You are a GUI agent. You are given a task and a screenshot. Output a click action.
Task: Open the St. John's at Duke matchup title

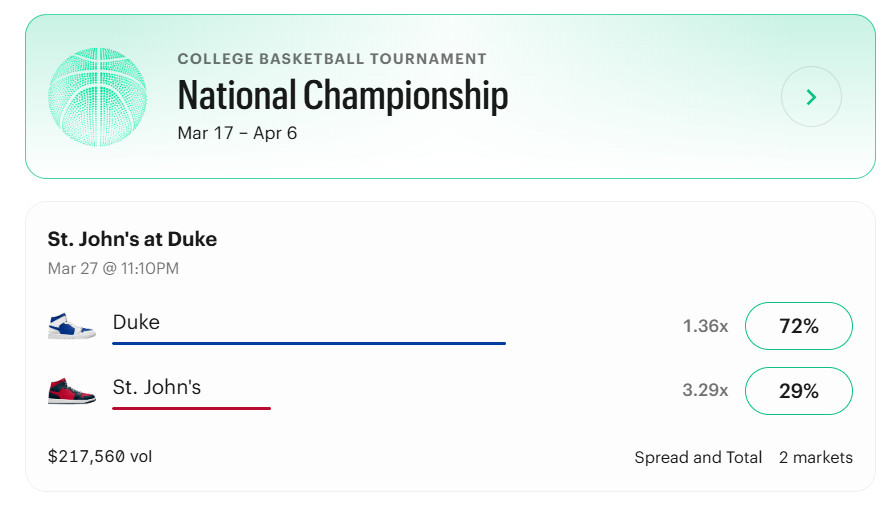click(132, 239)
